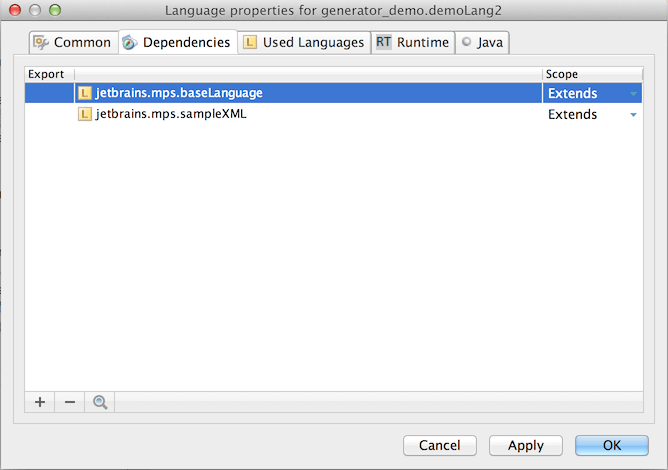Click the magnifier find icon
Image resolution: width=668 pixels, height=470 pixels.
(x=100, y=402)
